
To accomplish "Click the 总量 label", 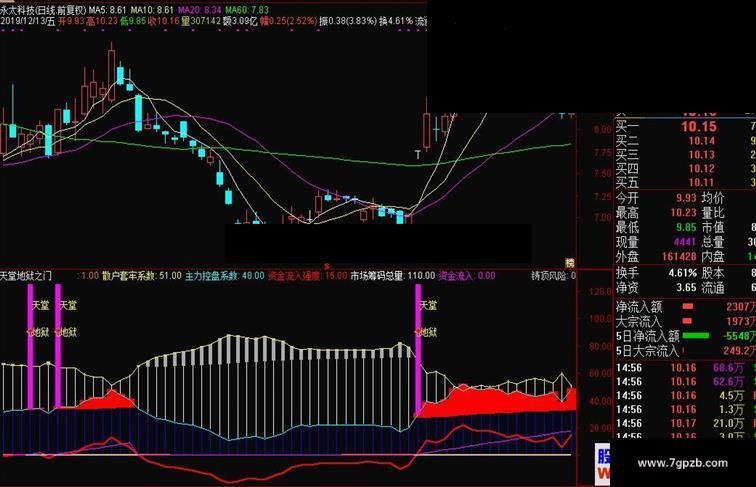I will (713, 242).
